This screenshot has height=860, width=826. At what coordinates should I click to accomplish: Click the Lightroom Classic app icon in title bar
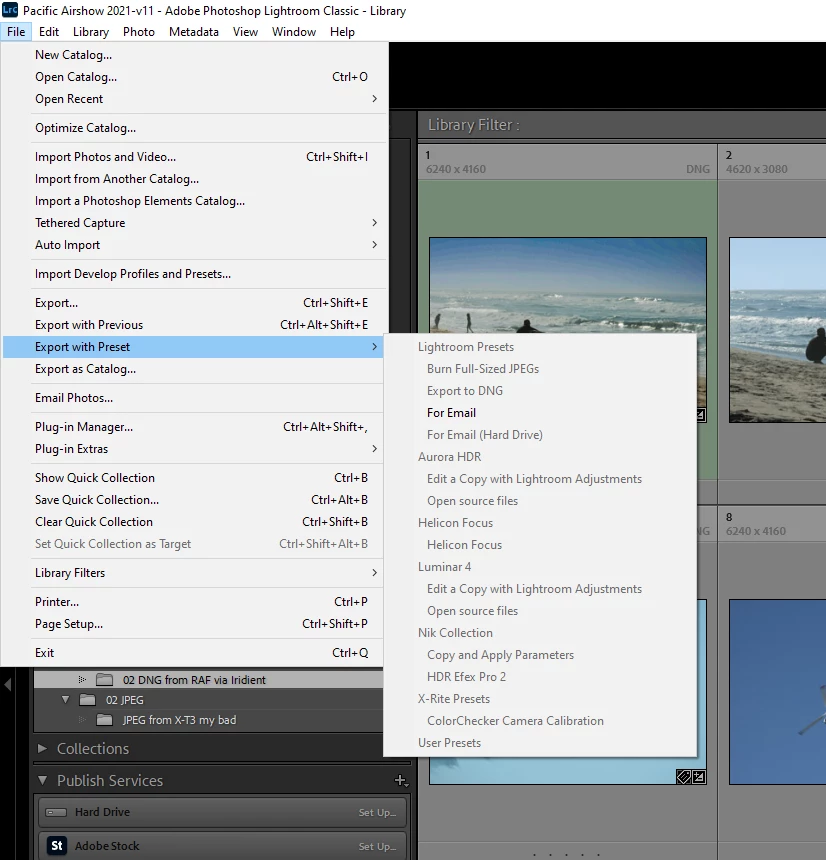[x=10, y=10]
